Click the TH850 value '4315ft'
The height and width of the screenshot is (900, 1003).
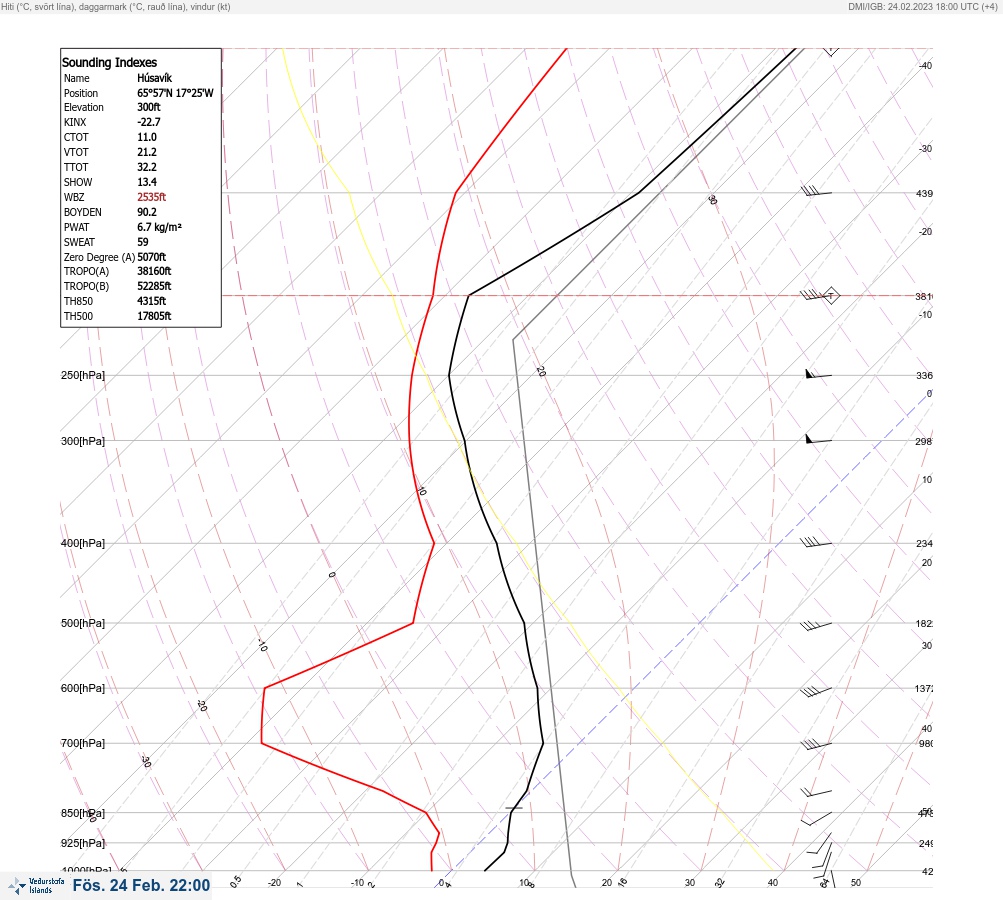[x=152, y=301]
